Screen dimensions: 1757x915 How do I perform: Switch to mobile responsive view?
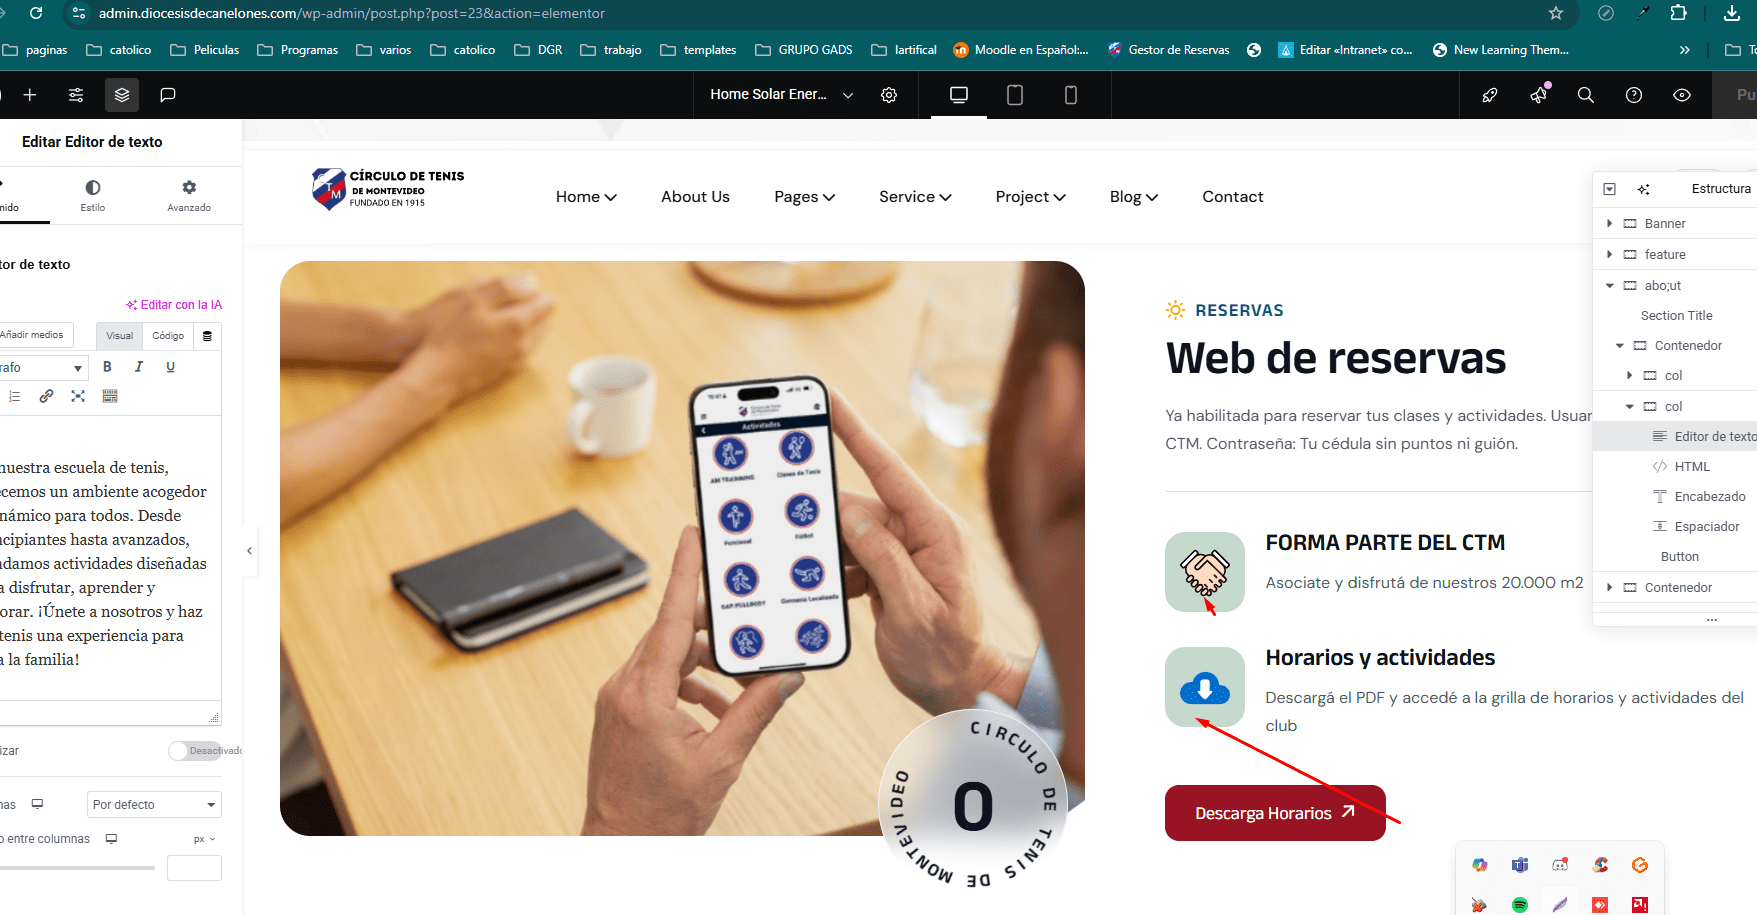tap(1071, 95)
